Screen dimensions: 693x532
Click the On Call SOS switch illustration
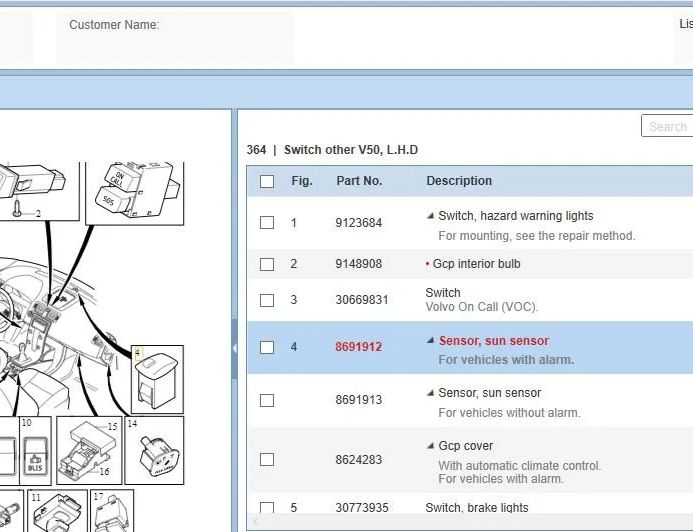coord(135,187)
